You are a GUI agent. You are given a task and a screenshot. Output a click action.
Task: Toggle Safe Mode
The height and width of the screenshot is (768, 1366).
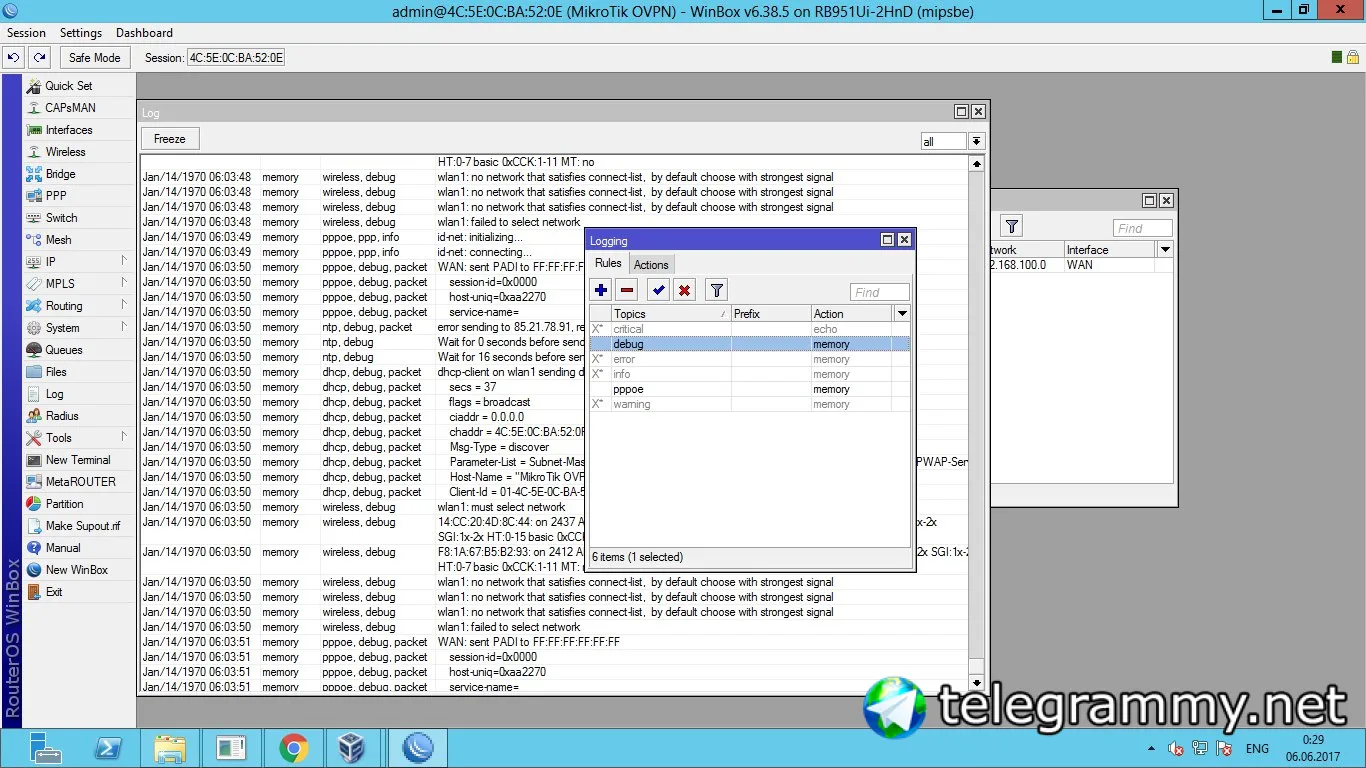tap(94, 58)
